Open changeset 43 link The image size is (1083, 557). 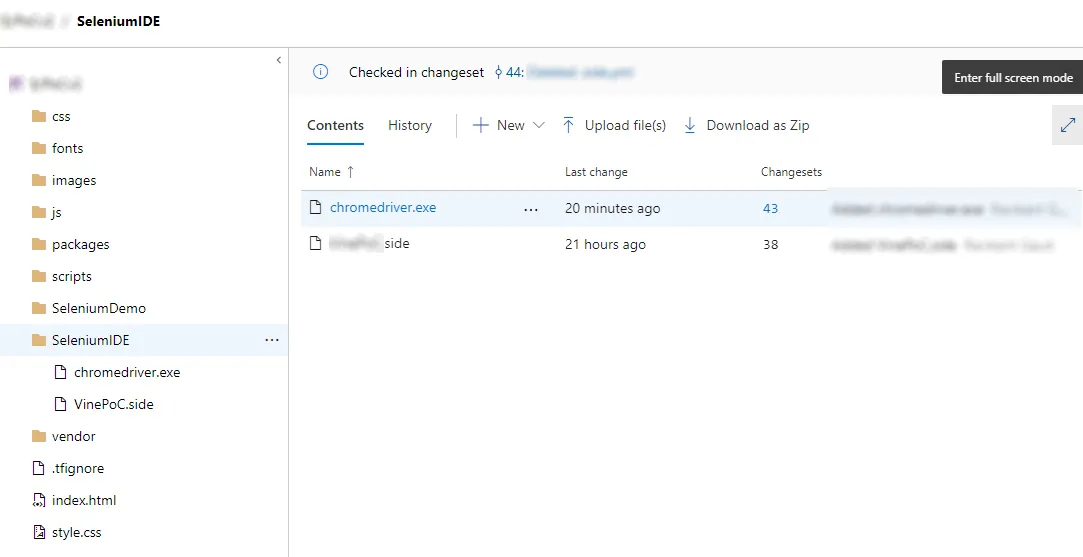(770, 208)
